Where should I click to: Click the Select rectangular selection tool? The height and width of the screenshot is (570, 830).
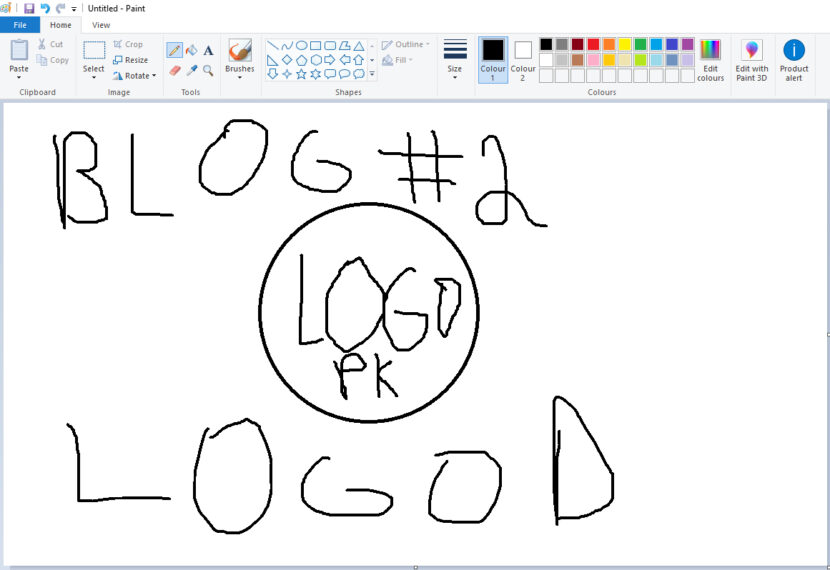[94, 51]
